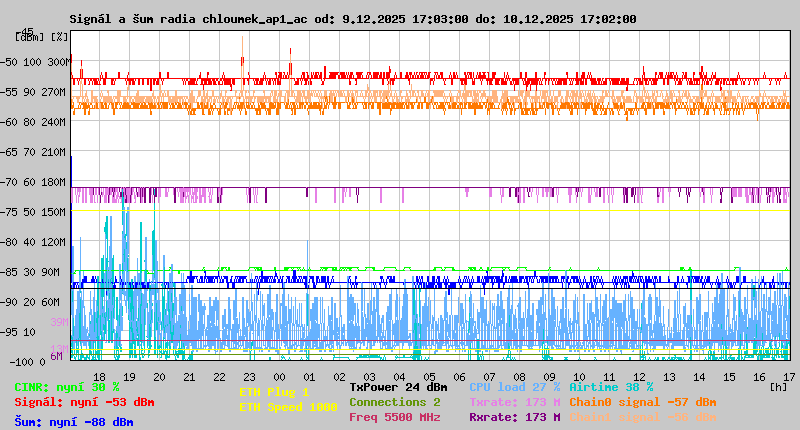
Task: Click the '06' hour tick label
Action: click(460, 377)
